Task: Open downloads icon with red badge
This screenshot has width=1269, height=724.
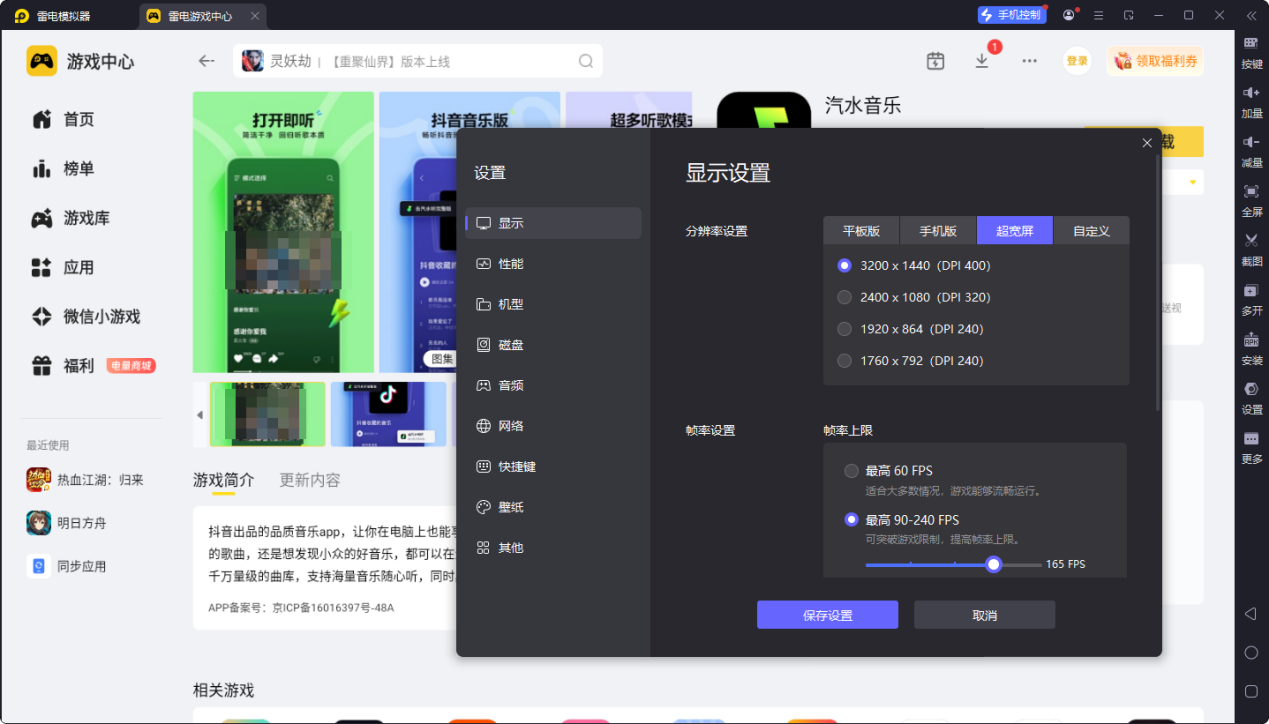Action: coord(982,60)
